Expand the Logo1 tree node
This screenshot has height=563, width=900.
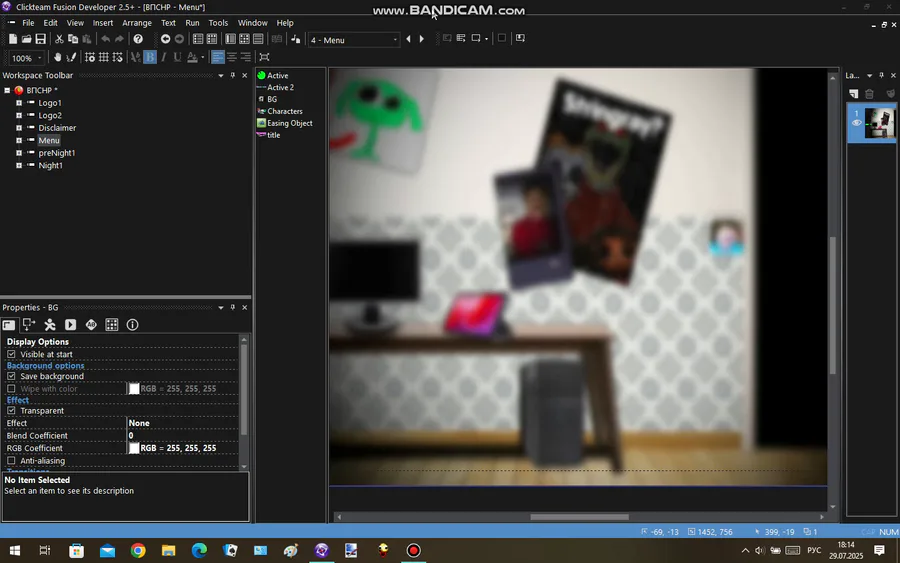[19, 103]
